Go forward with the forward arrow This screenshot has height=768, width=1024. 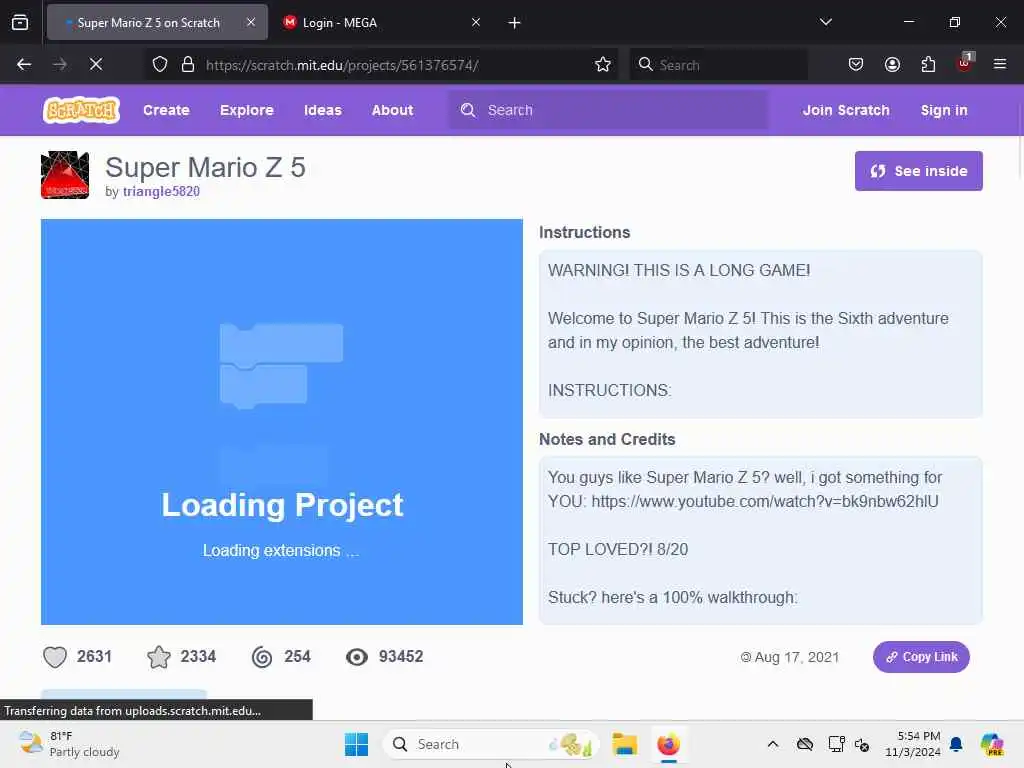[x=59, y=64]
